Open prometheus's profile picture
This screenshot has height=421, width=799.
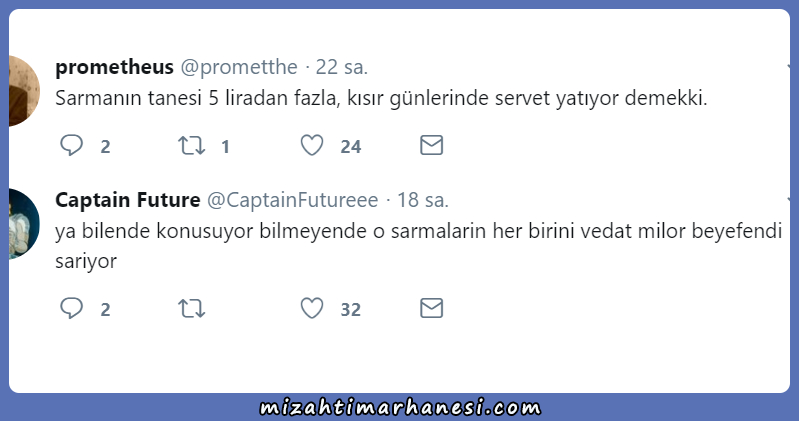24,91
